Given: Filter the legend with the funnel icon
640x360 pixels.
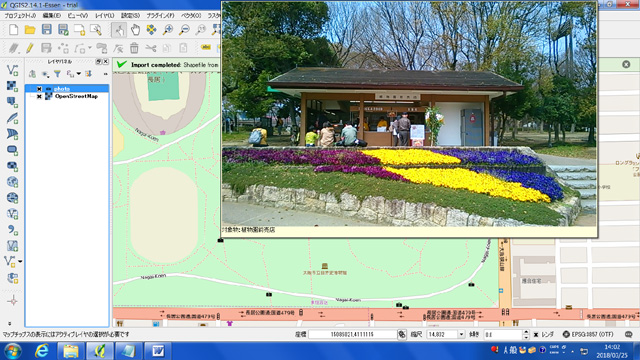Looking at the screenshot, I should coord(58,74).
